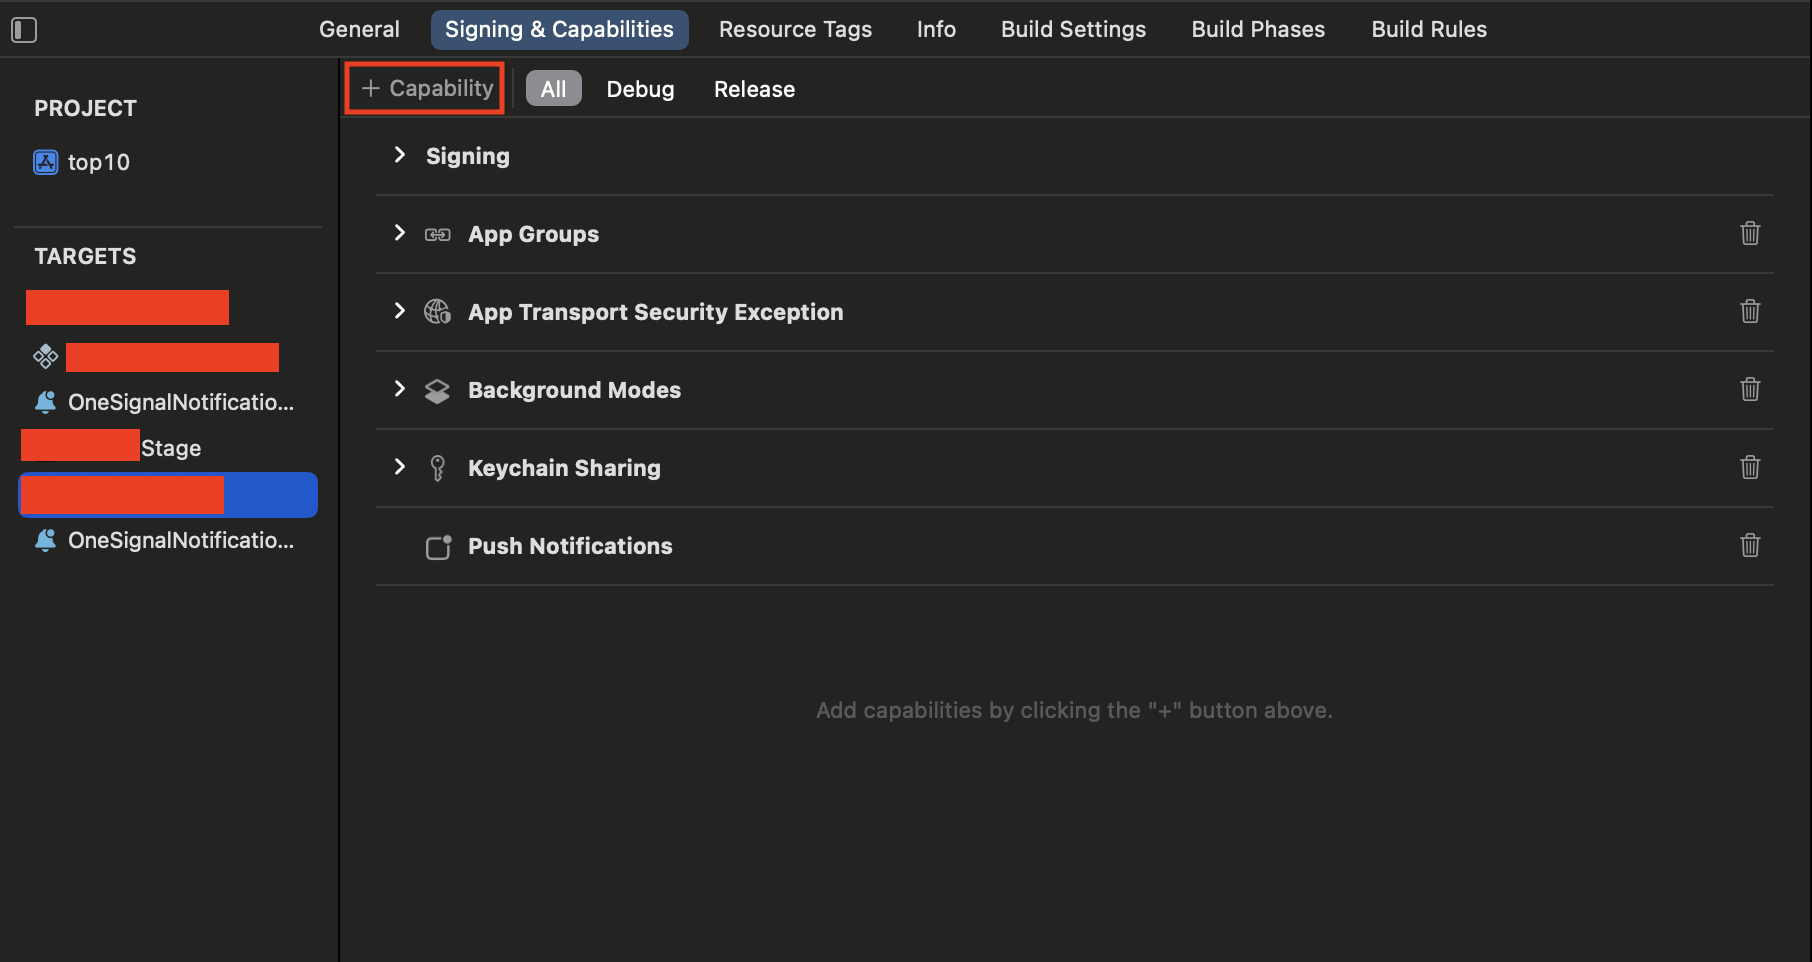Delete the Keychain Sharing capability
The height and width of the screenshot is (962, 1812).
1750,467
